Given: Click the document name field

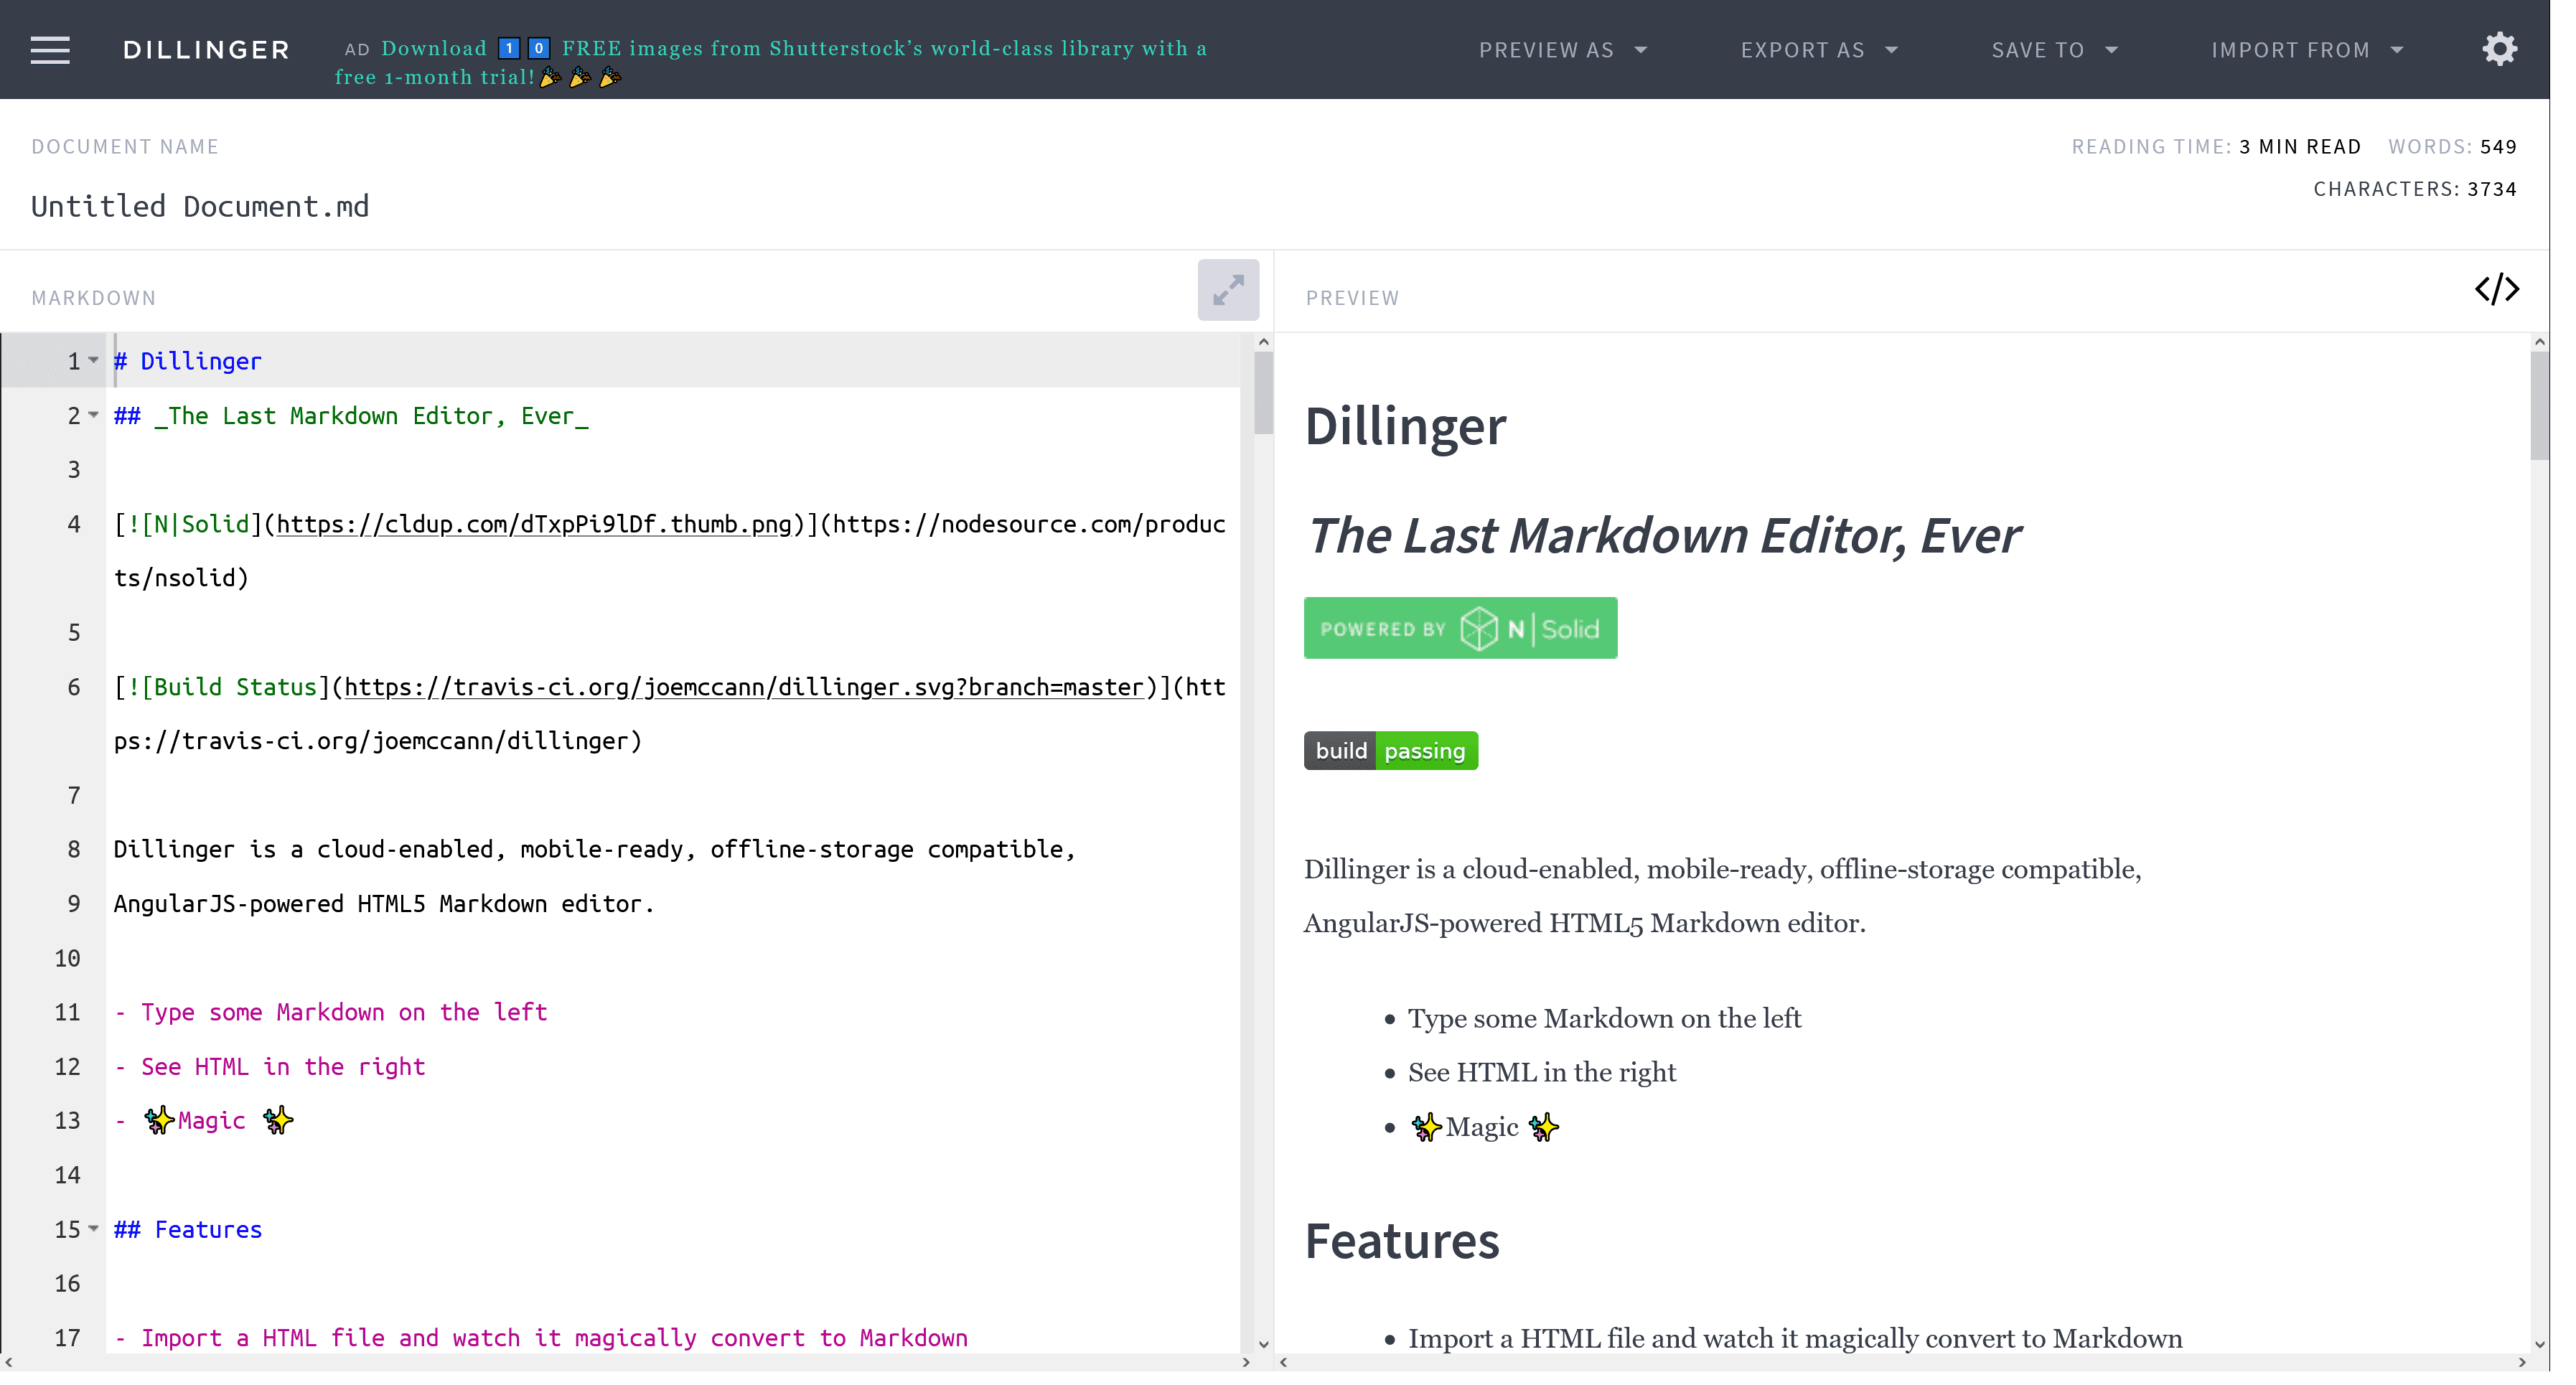Looking at the screenshot, I should 200,206.
